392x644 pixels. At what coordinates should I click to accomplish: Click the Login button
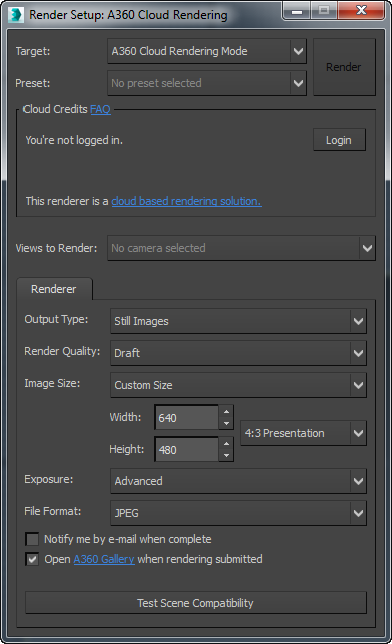(339, 140)
